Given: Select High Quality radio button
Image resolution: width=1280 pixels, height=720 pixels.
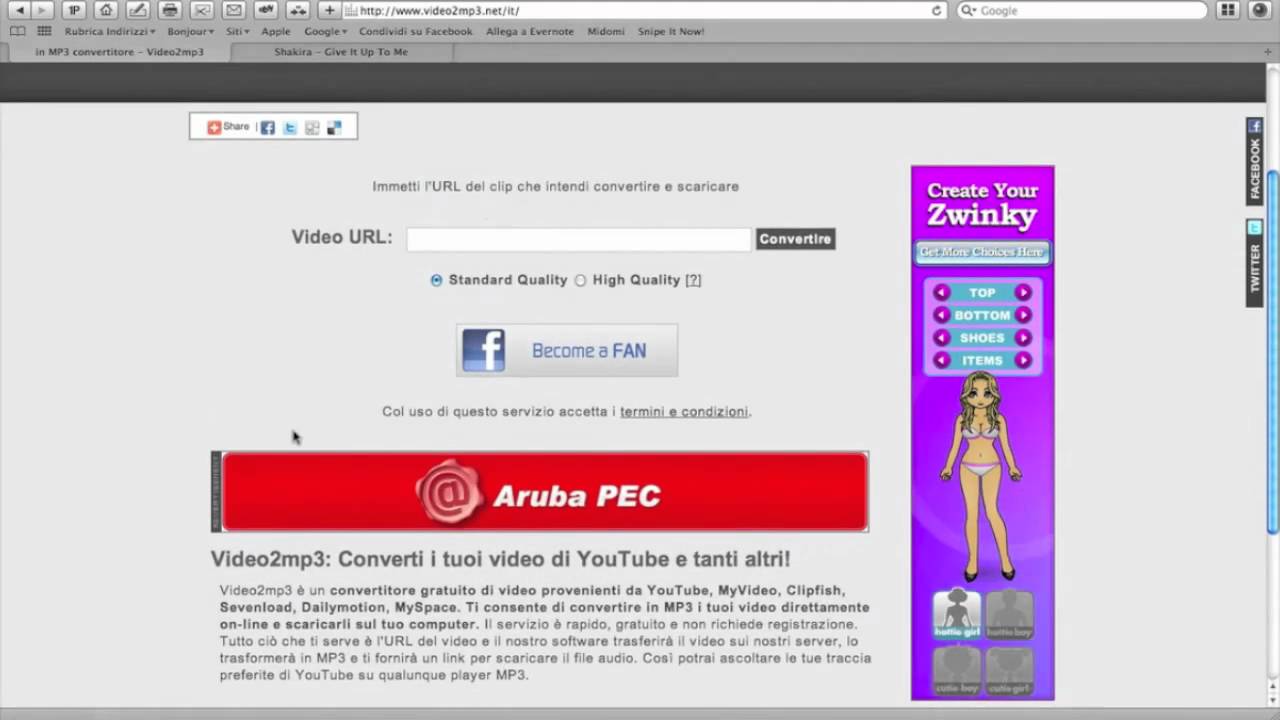Looking at the screenshot, I should click(580, 280).
